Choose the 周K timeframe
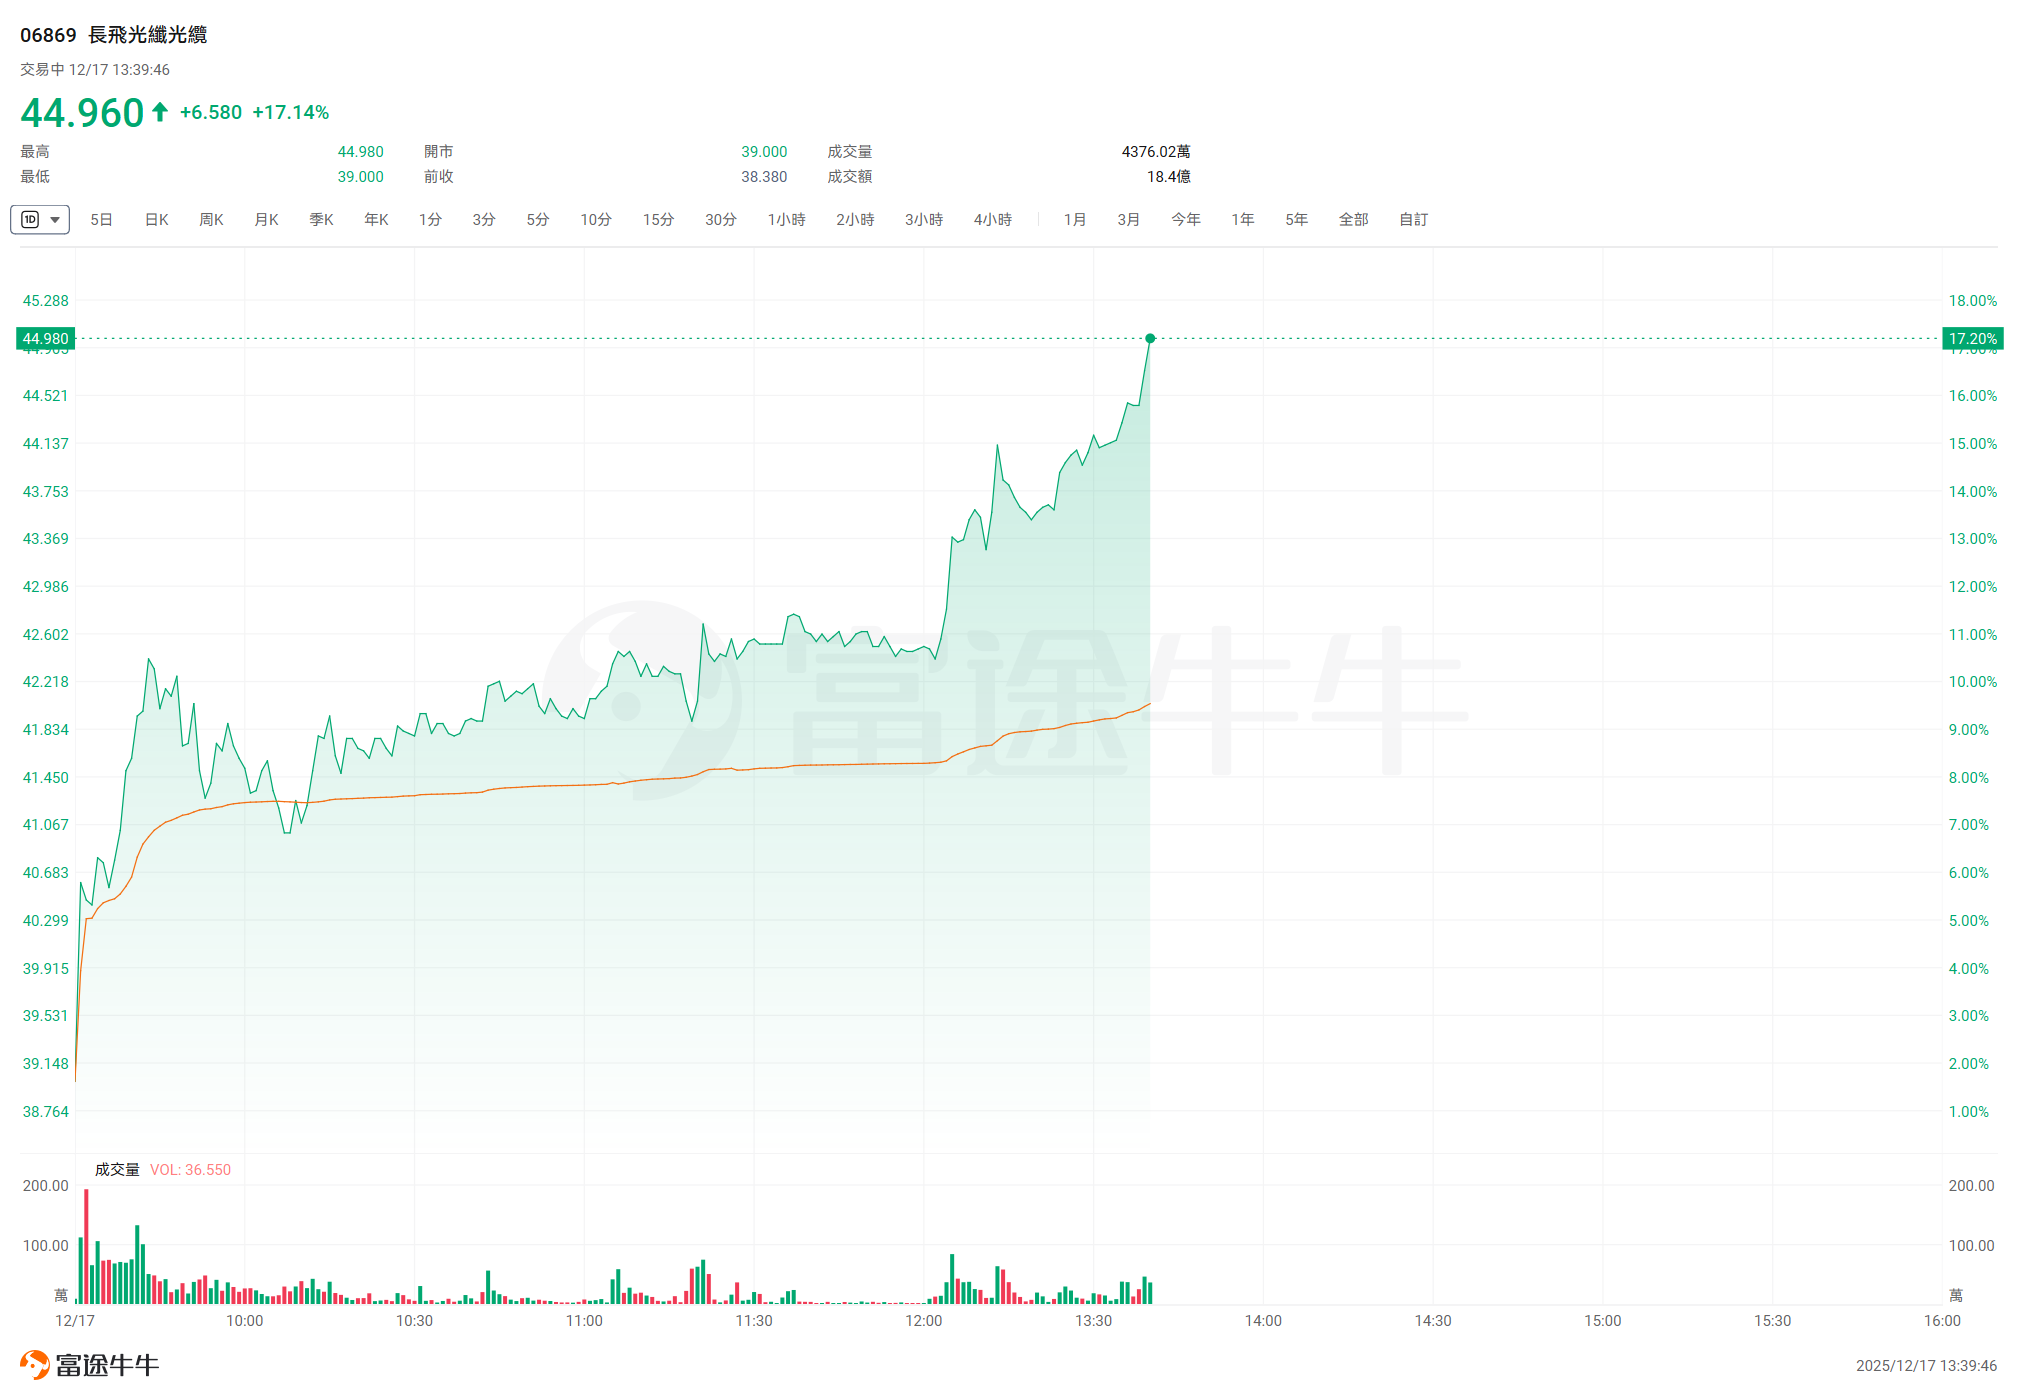This screenshot has height=1399, width=2018. pos(211,219)
